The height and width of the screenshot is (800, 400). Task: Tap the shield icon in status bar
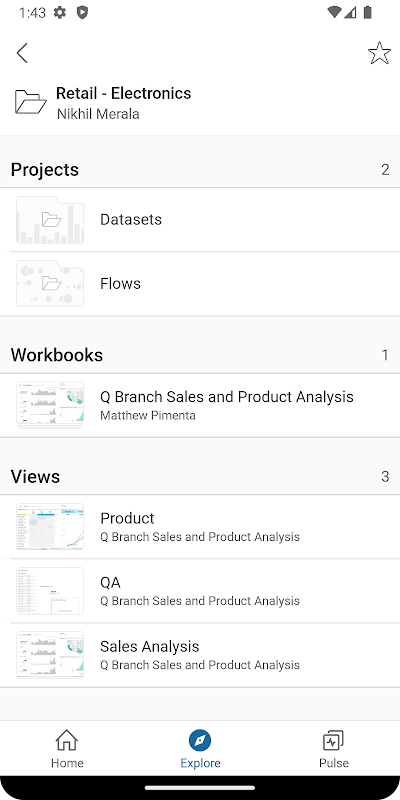pyautogui.click(x=82, y=13)
